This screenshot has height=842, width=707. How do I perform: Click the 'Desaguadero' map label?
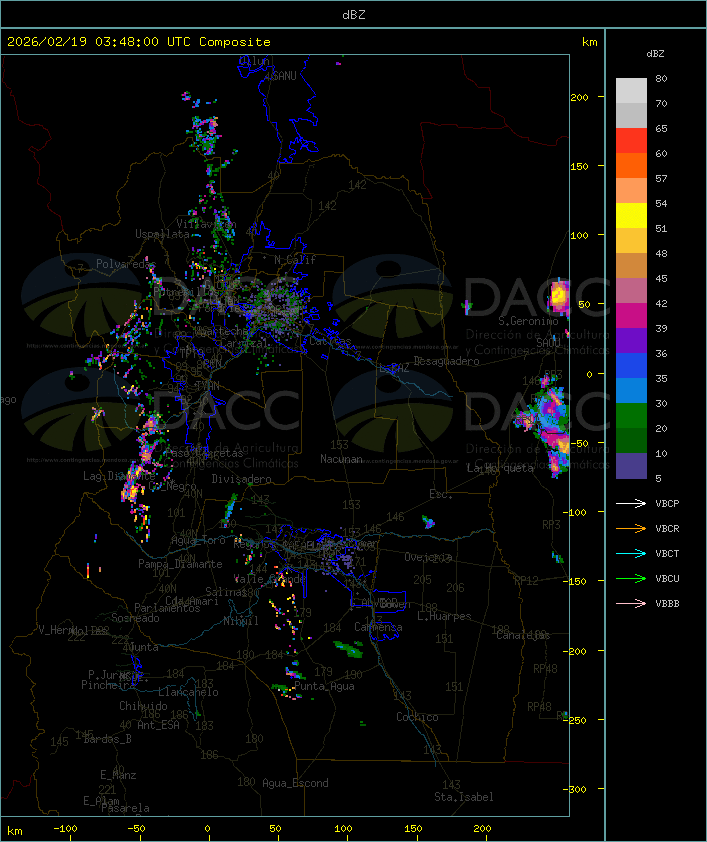[x=446, y=361]
